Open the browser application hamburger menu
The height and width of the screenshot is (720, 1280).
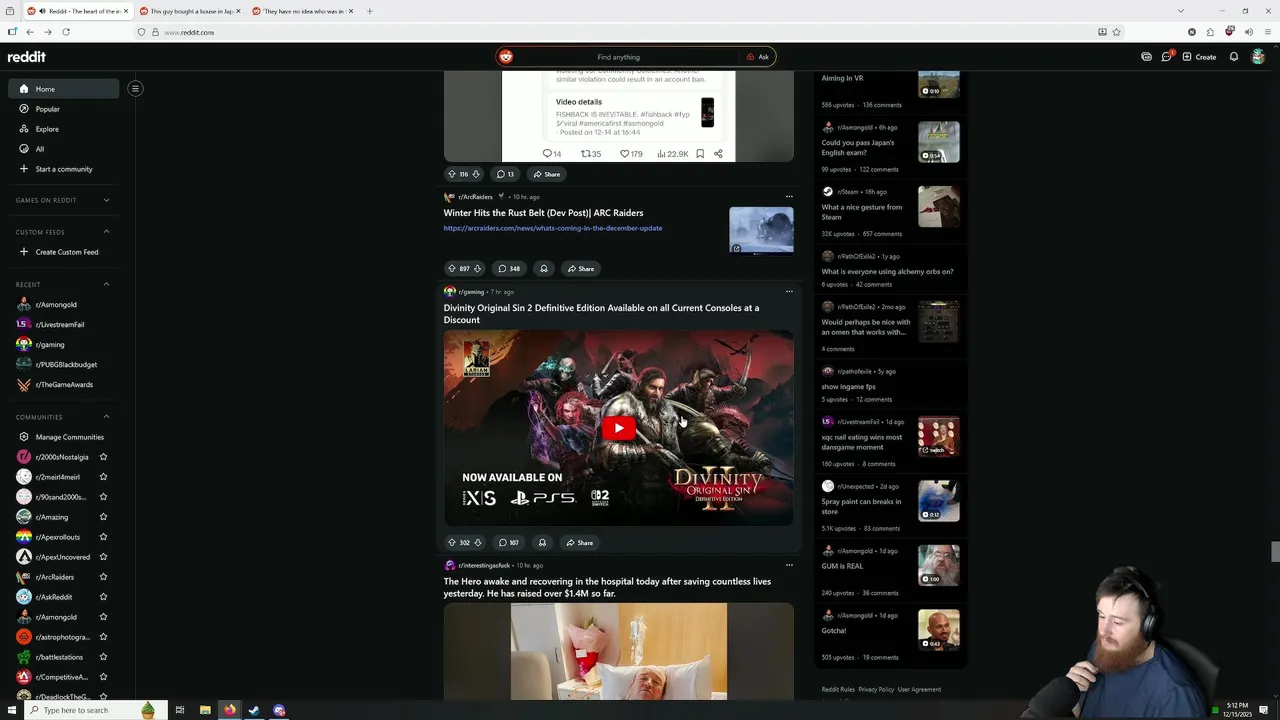pyautogui.click(x=1267, y=32)
